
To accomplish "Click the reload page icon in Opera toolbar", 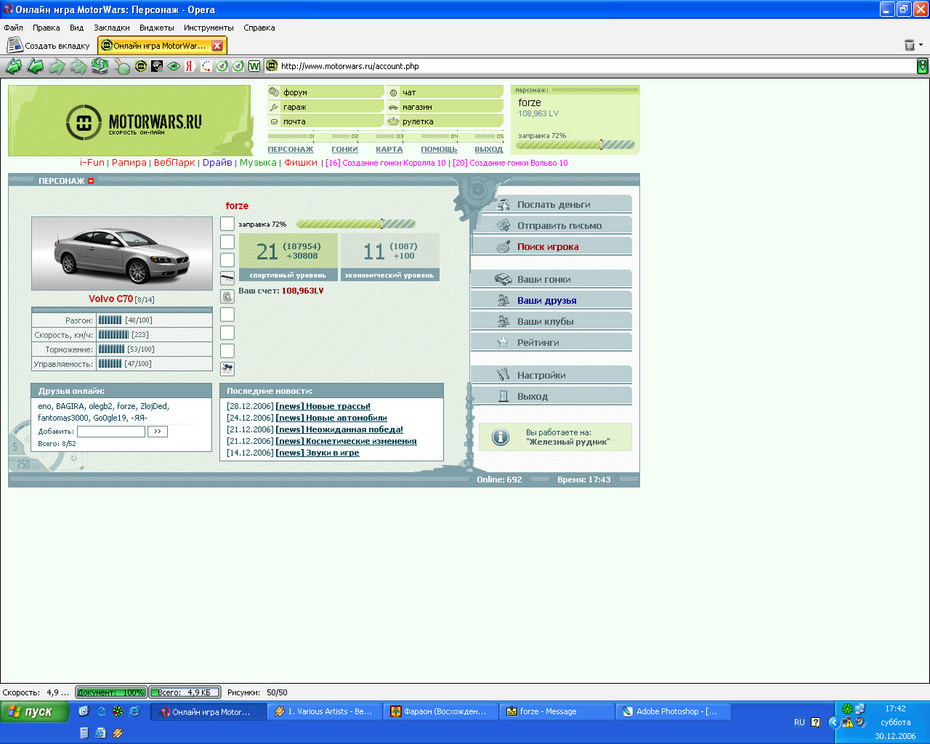I will click(x=100, y=67).
